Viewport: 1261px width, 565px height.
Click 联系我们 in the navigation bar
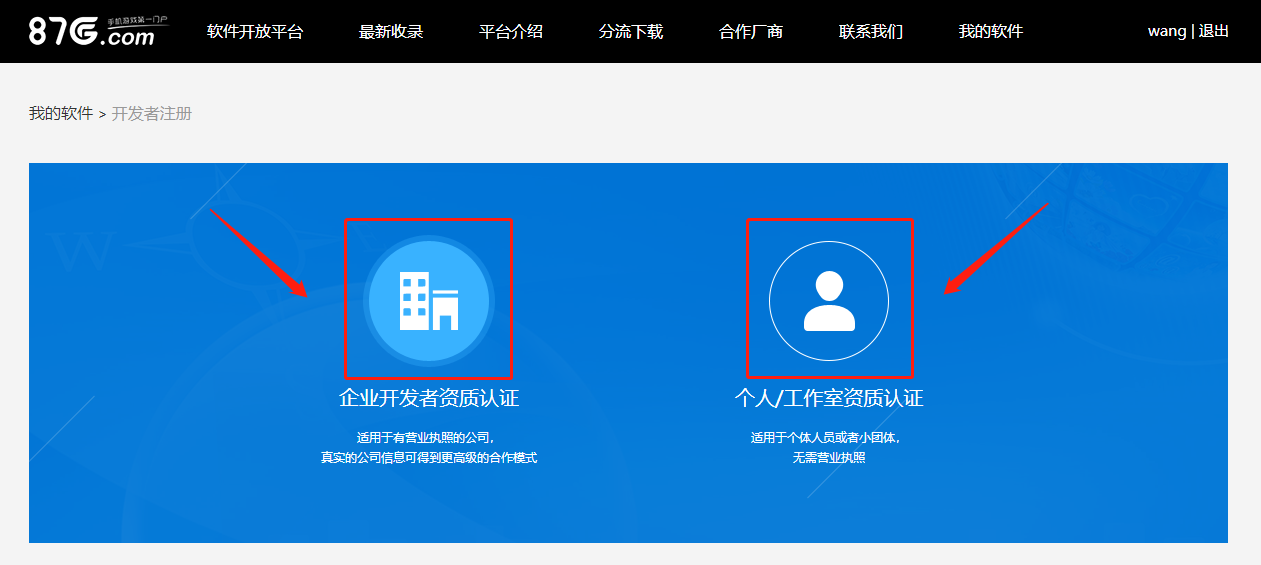click(x=871, y=31)
